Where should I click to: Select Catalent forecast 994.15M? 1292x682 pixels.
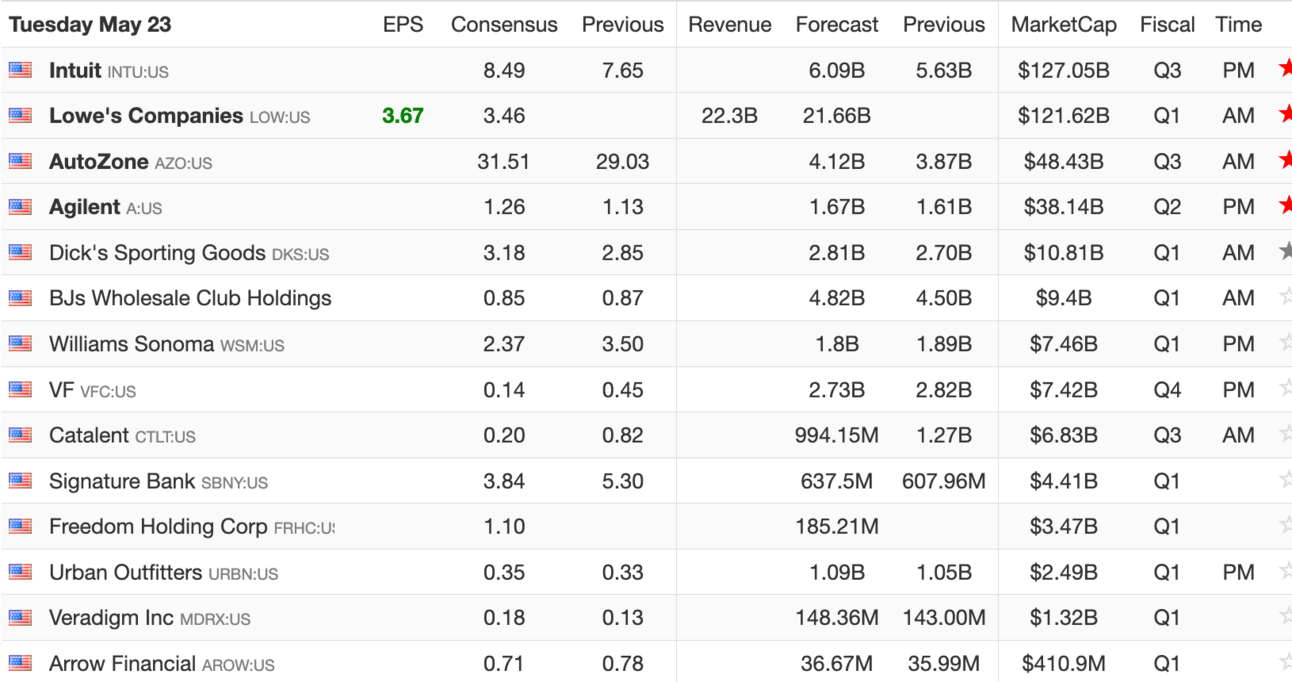click(x=837, y=435)
